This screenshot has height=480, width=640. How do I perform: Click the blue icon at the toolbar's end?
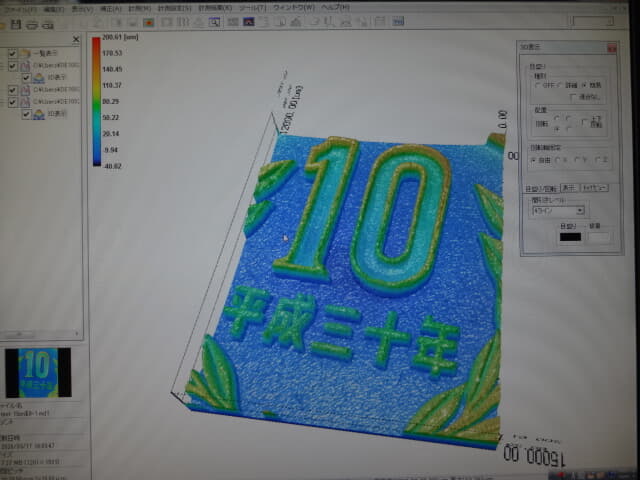click(398, 21)
